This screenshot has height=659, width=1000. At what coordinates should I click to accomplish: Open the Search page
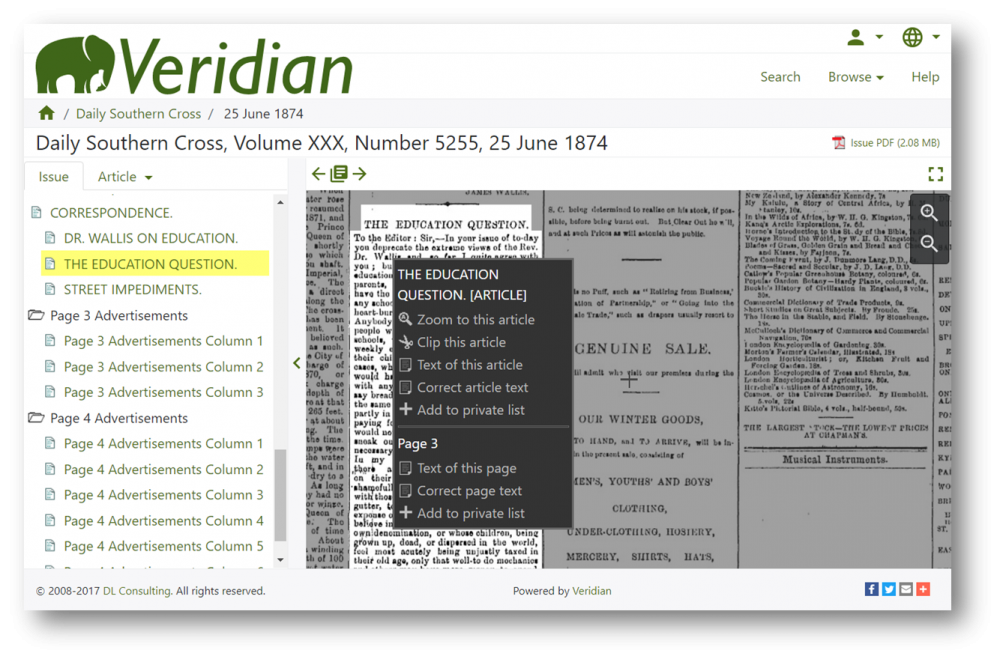pos(780,77)
